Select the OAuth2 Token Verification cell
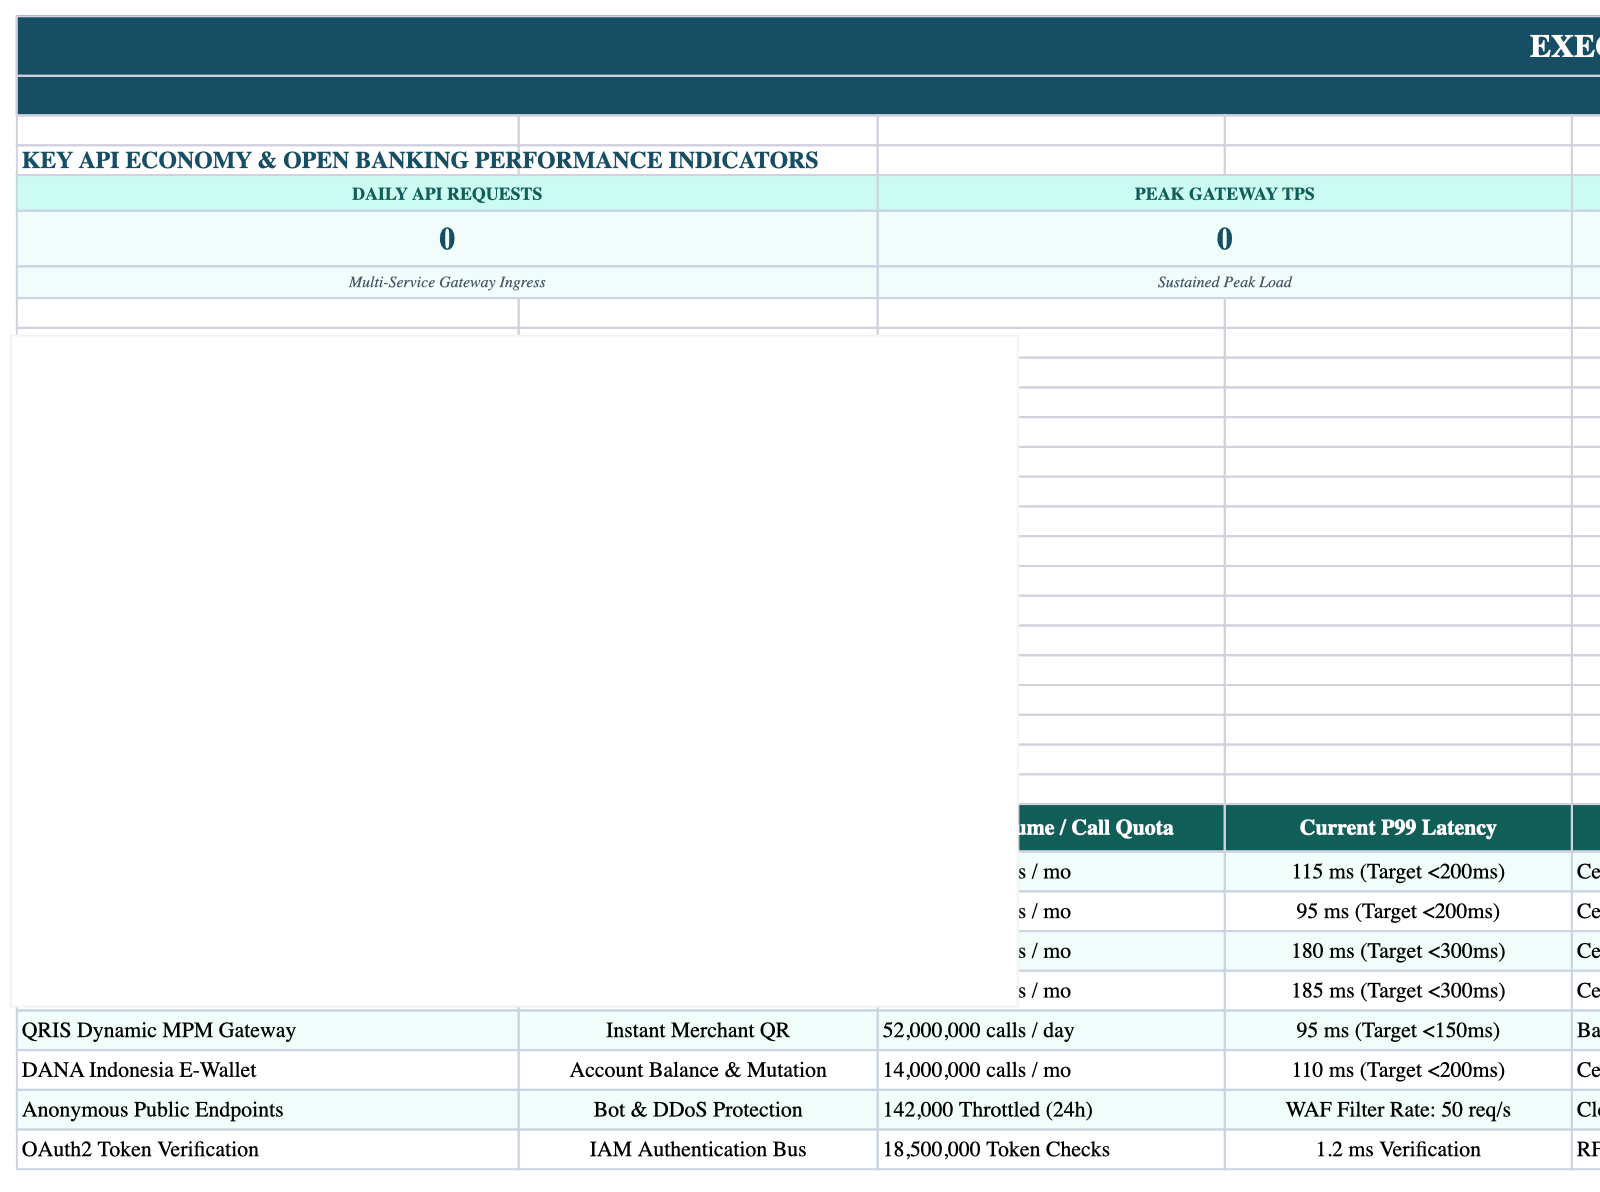This screenshot has height=1192, width=1600. click(x=268, y=1150)
